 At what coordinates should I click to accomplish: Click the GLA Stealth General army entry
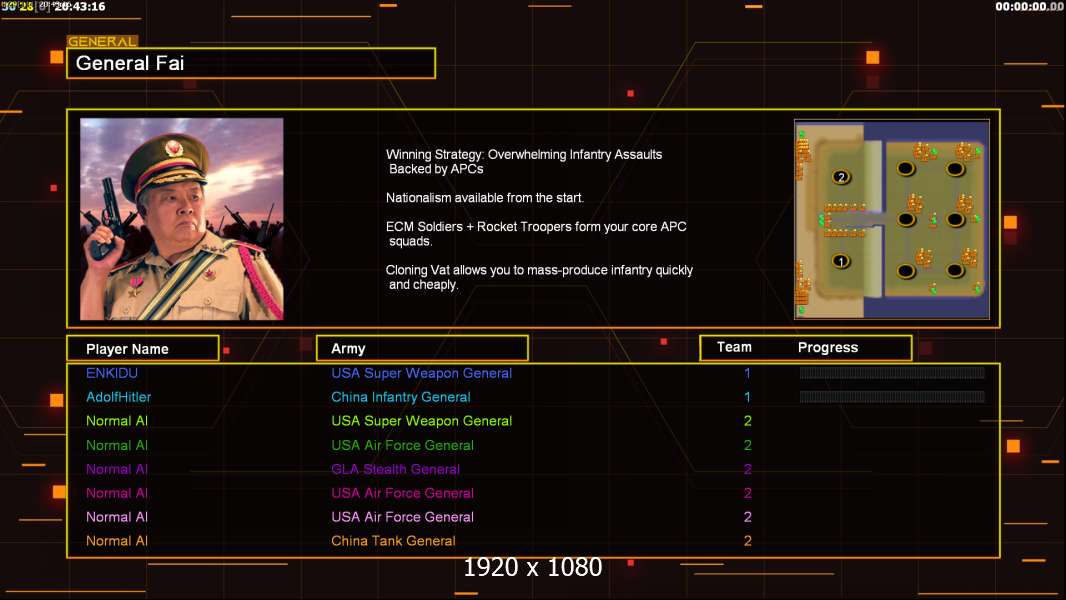click(x=395, y=469)
